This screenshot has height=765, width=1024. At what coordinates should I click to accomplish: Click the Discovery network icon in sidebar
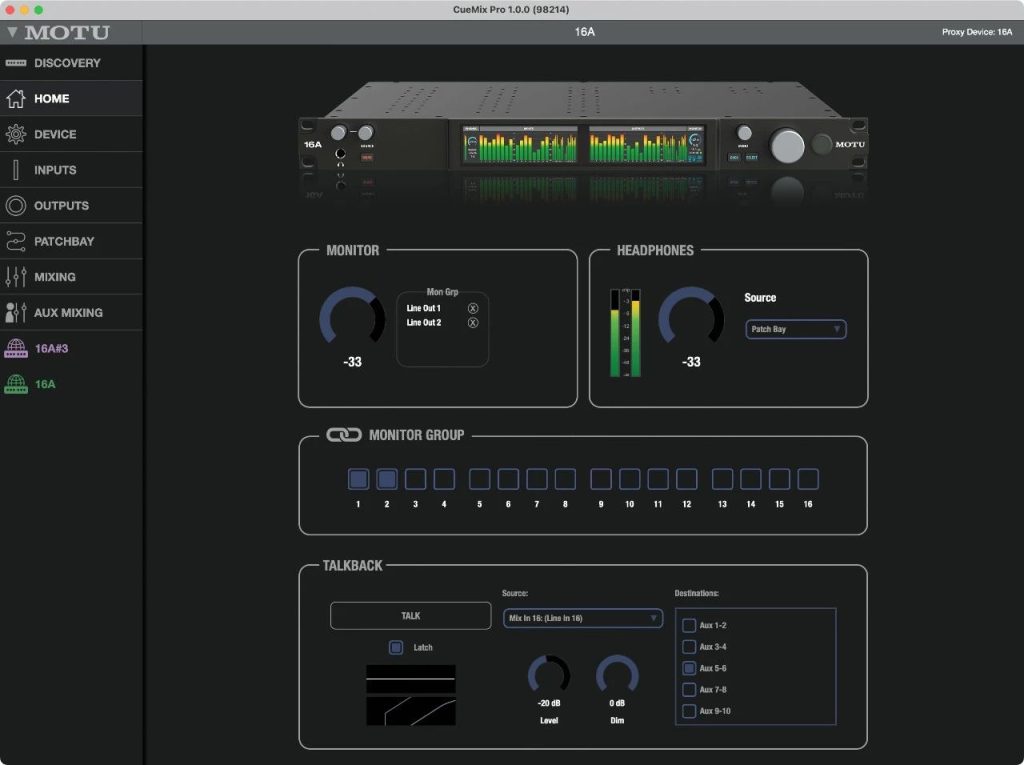[15, 63]
